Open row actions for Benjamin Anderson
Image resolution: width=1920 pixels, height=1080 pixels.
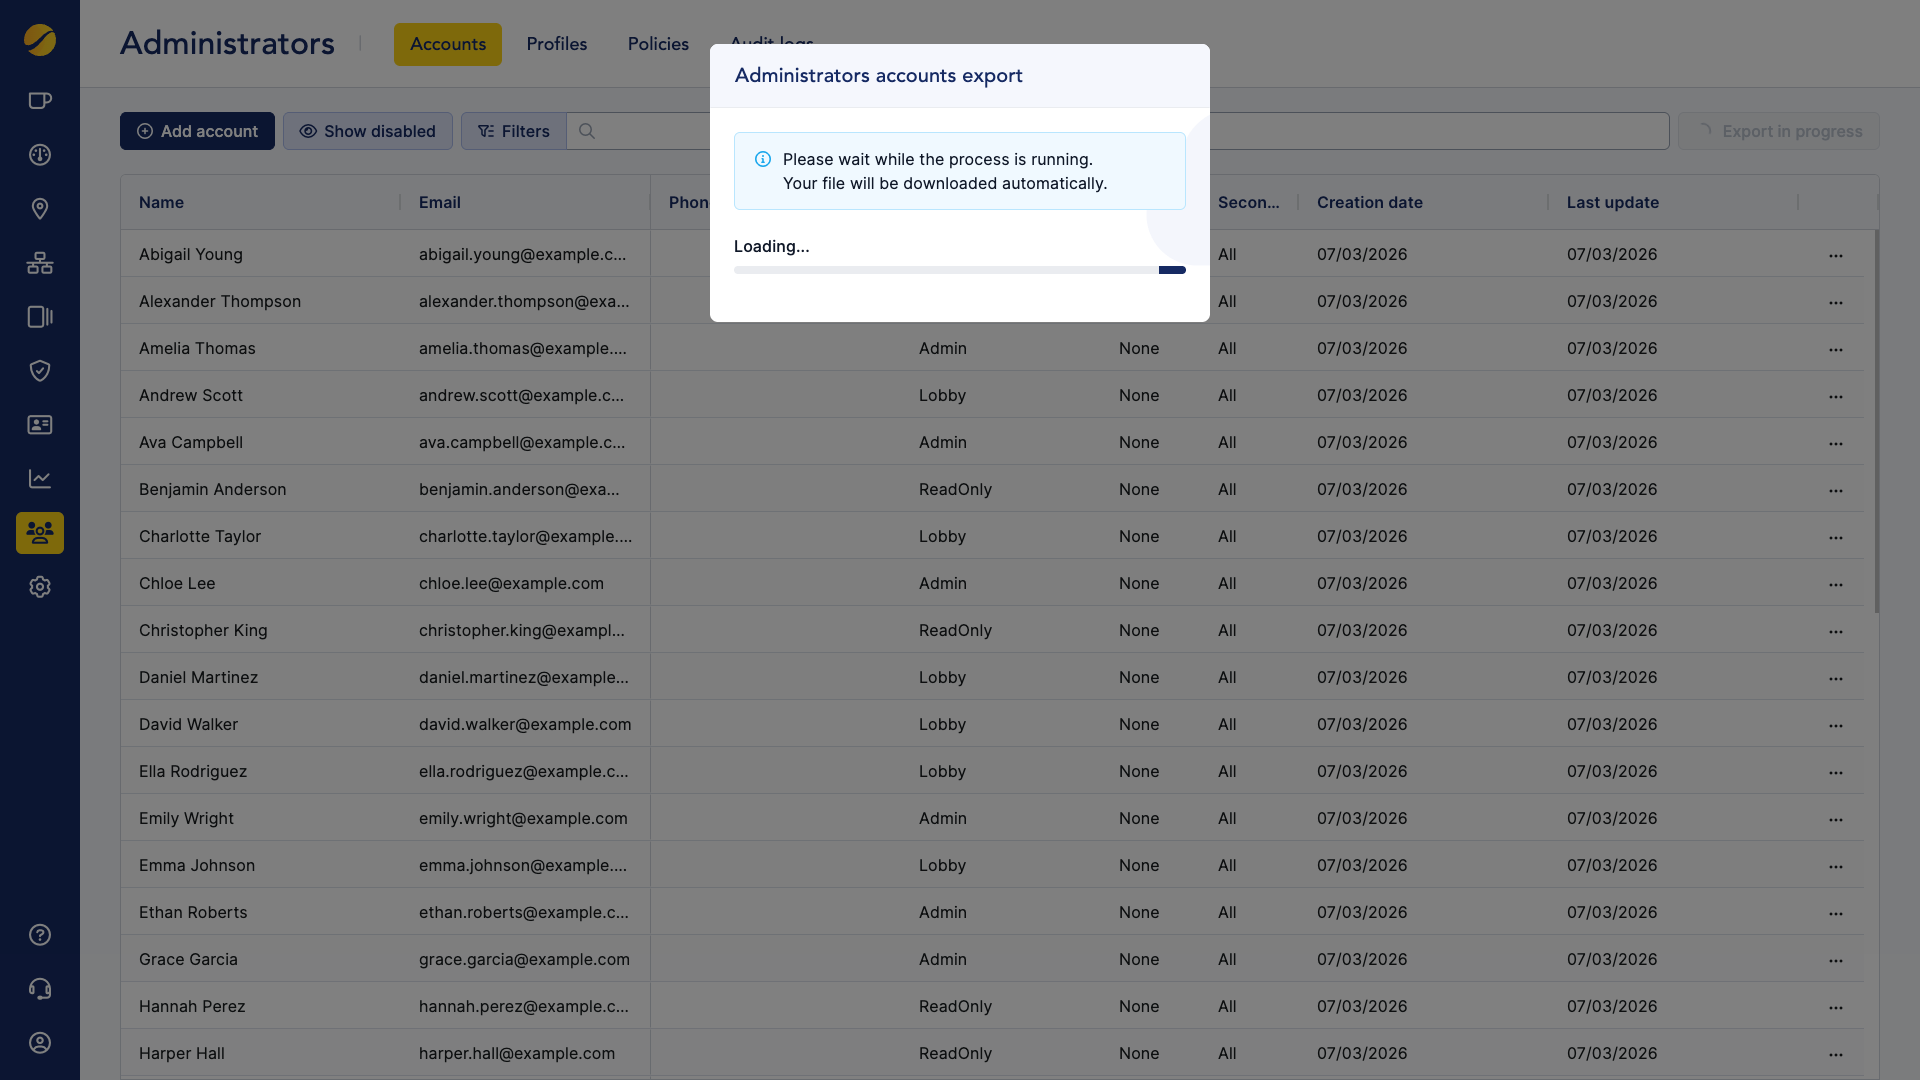pyautogui.click(x=1836, y=490)
